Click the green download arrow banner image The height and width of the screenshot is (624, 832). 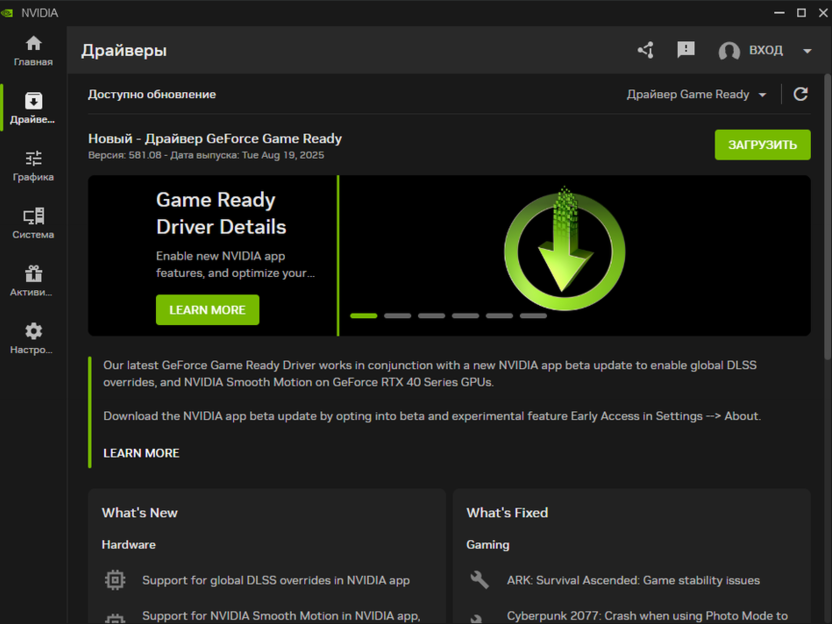point(565,246)
